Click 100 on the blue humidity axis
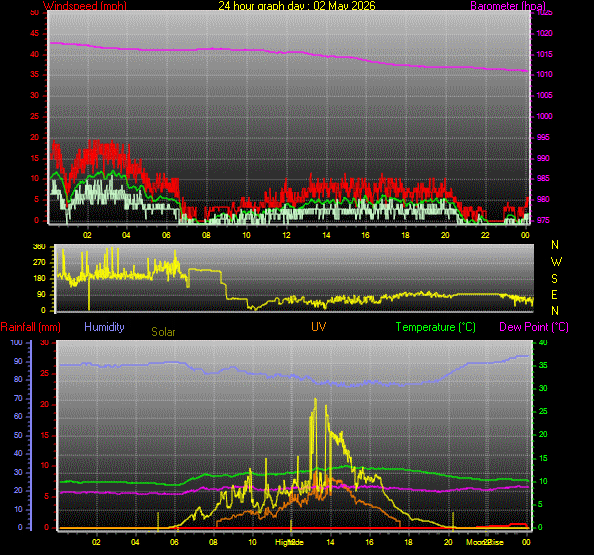The image size is (594, 555). pos(16,342)
